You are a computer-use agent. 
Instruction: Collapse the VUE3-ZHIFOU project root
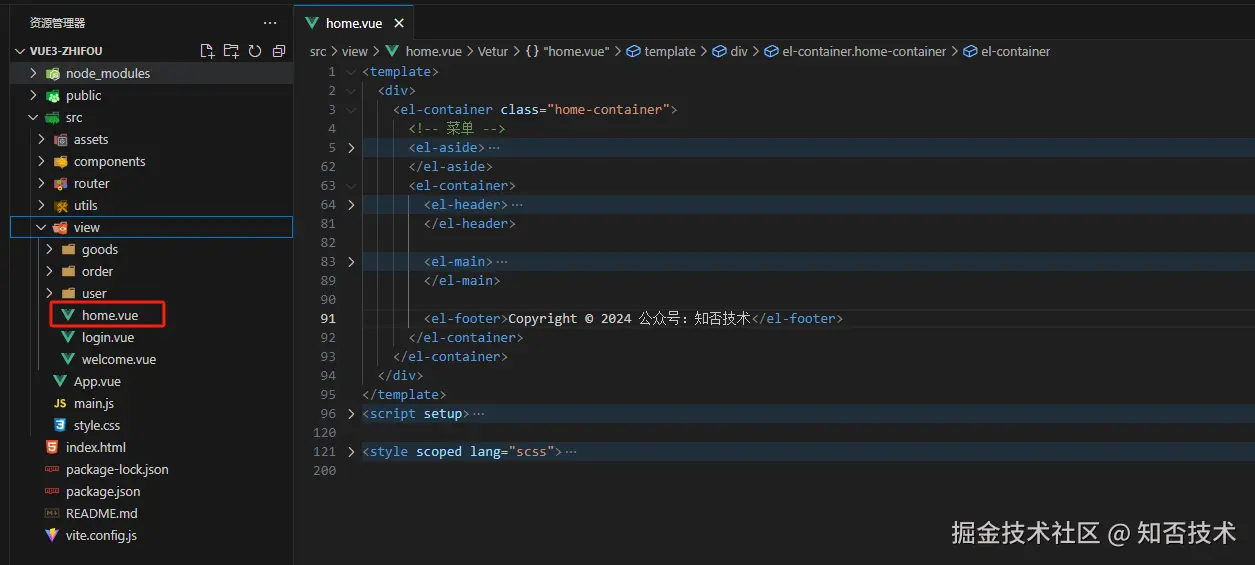[20, 51]
